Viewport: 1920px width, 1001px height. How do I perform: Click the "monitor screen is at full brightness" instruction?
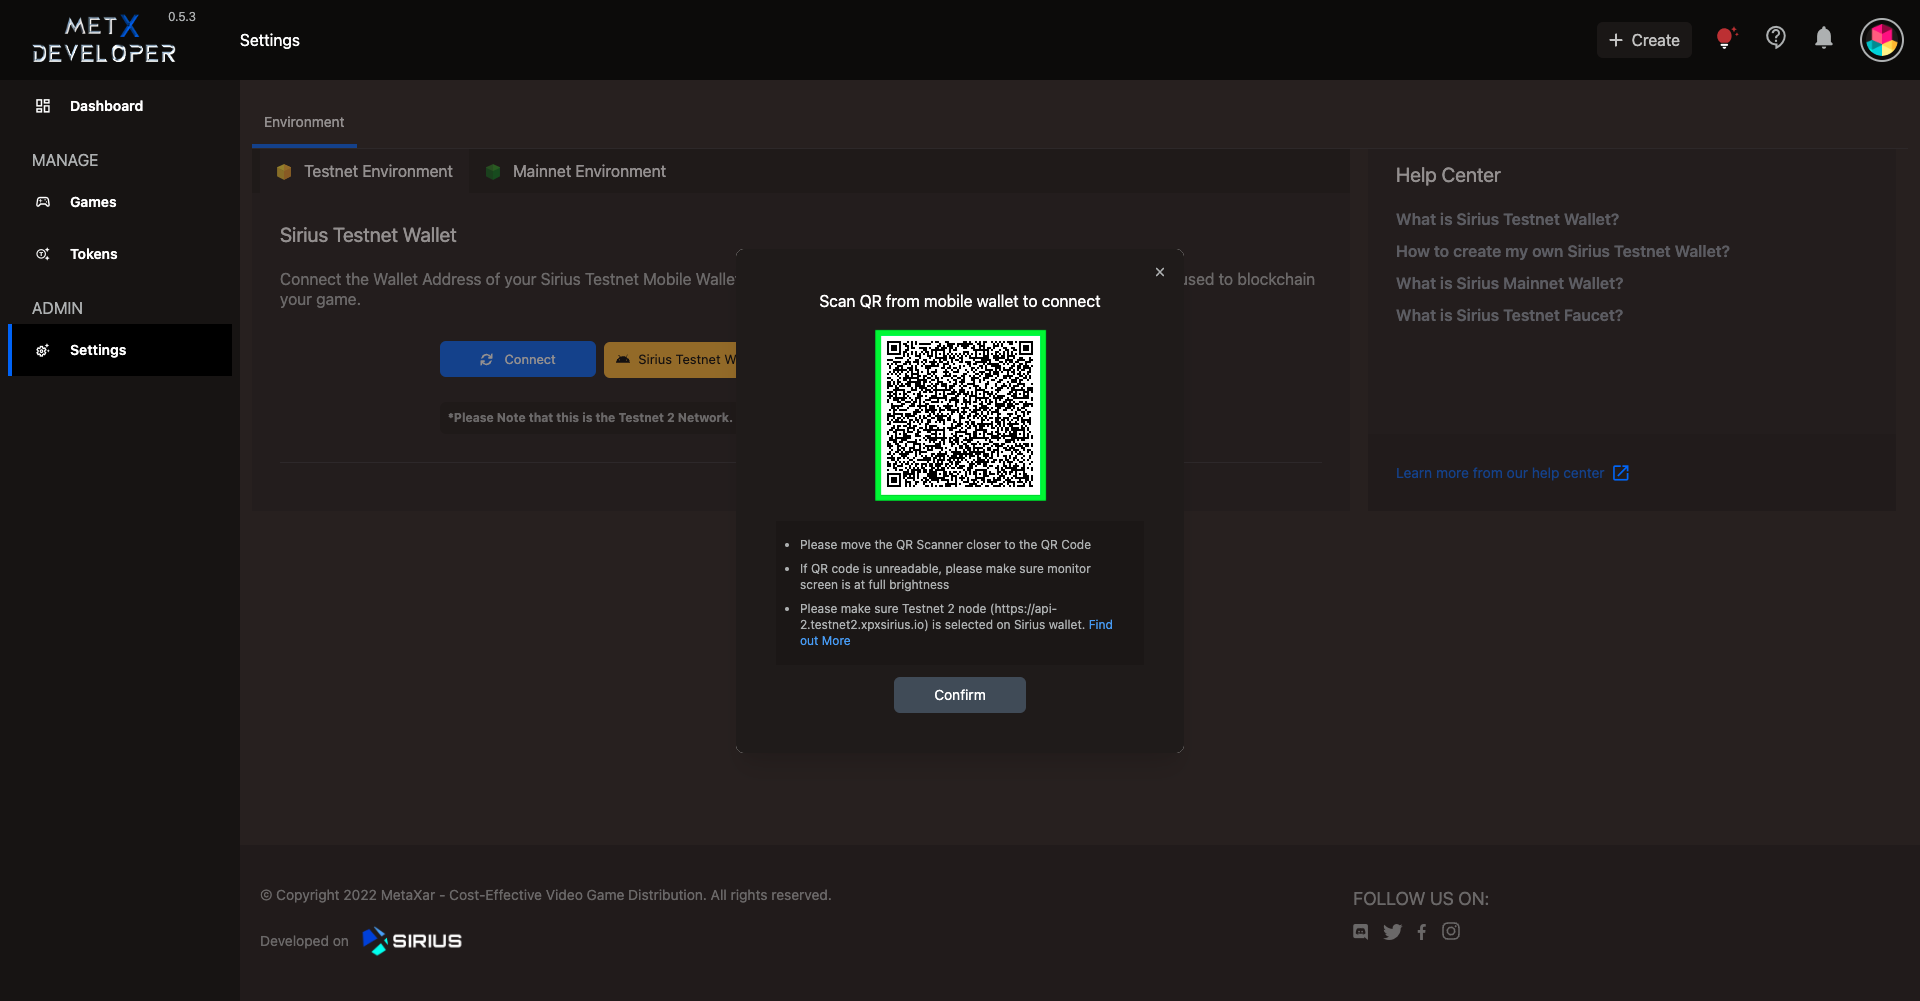[945, 577]
